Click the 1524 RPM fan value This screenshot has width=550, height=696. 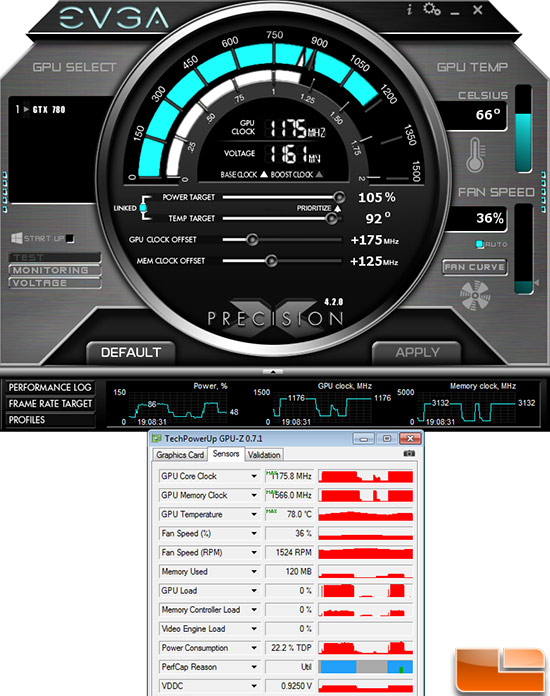(x=289, y=553)
